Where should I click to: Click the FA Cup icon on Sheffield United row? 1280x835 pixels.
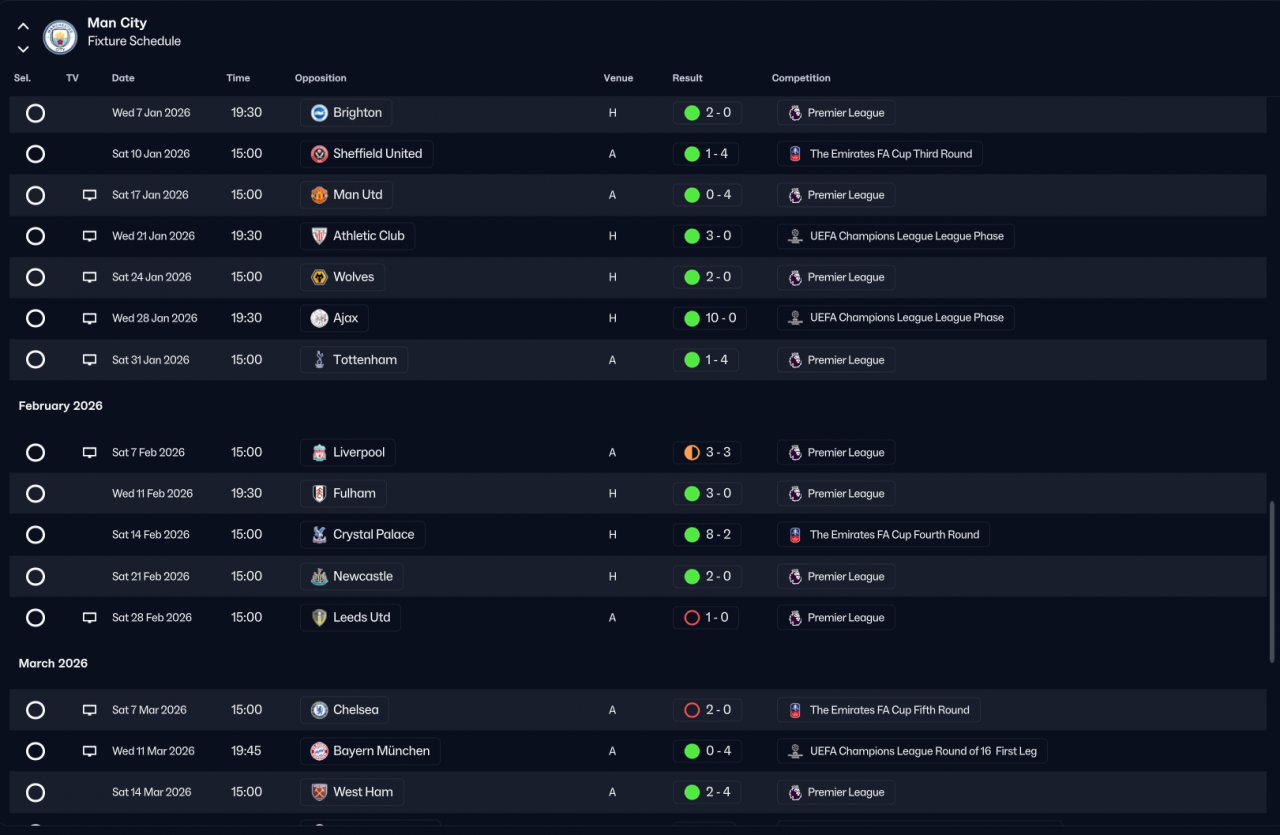click(x=795, y=154)
